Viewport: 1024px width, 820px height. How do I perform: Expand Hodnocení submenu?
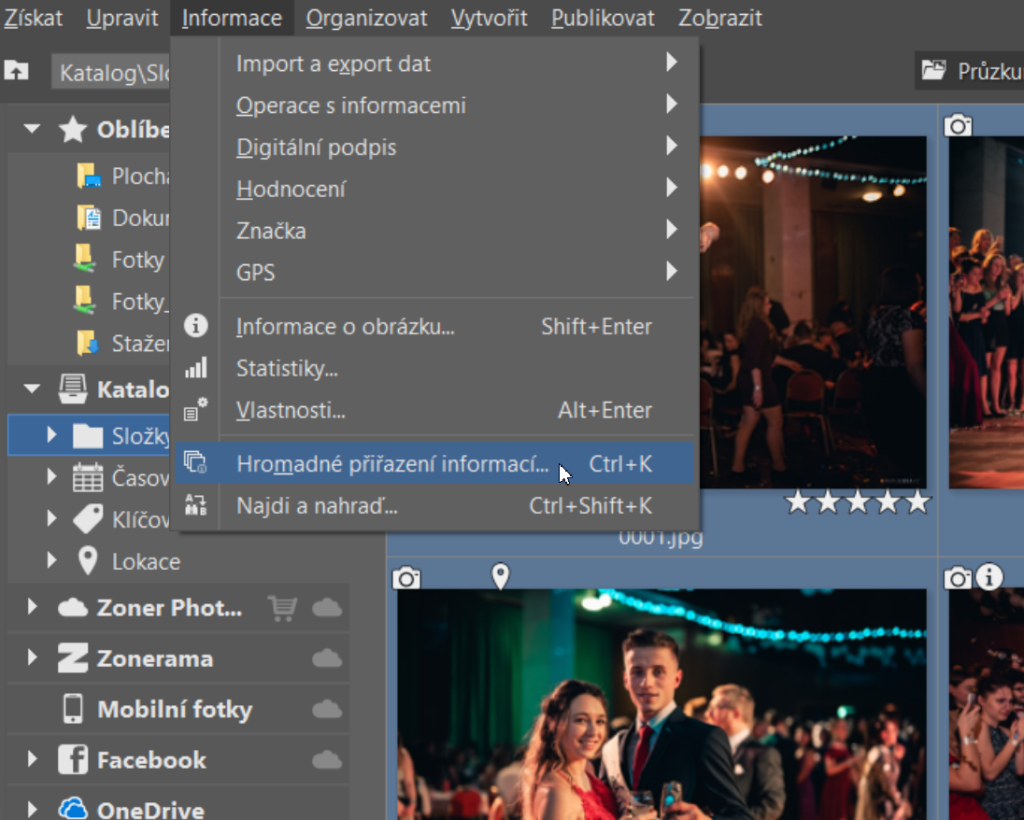coord(434,189)
